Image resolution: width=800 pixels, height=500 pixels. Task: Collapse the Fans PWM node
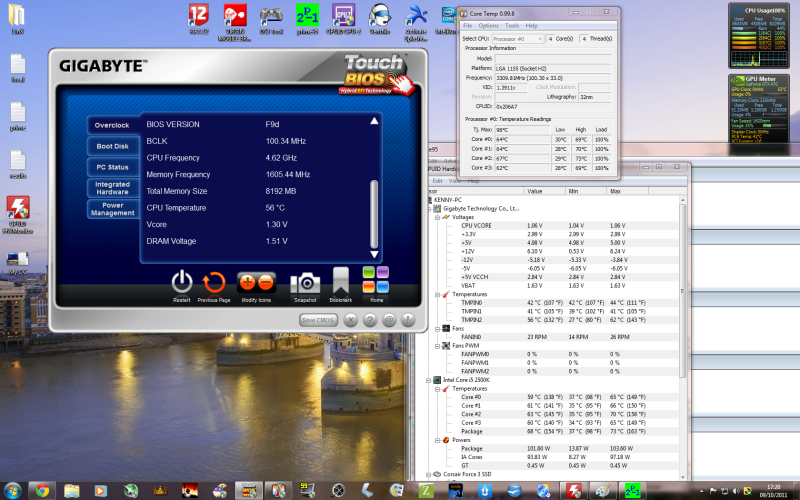pyautogui.click(x=437, y=346)
